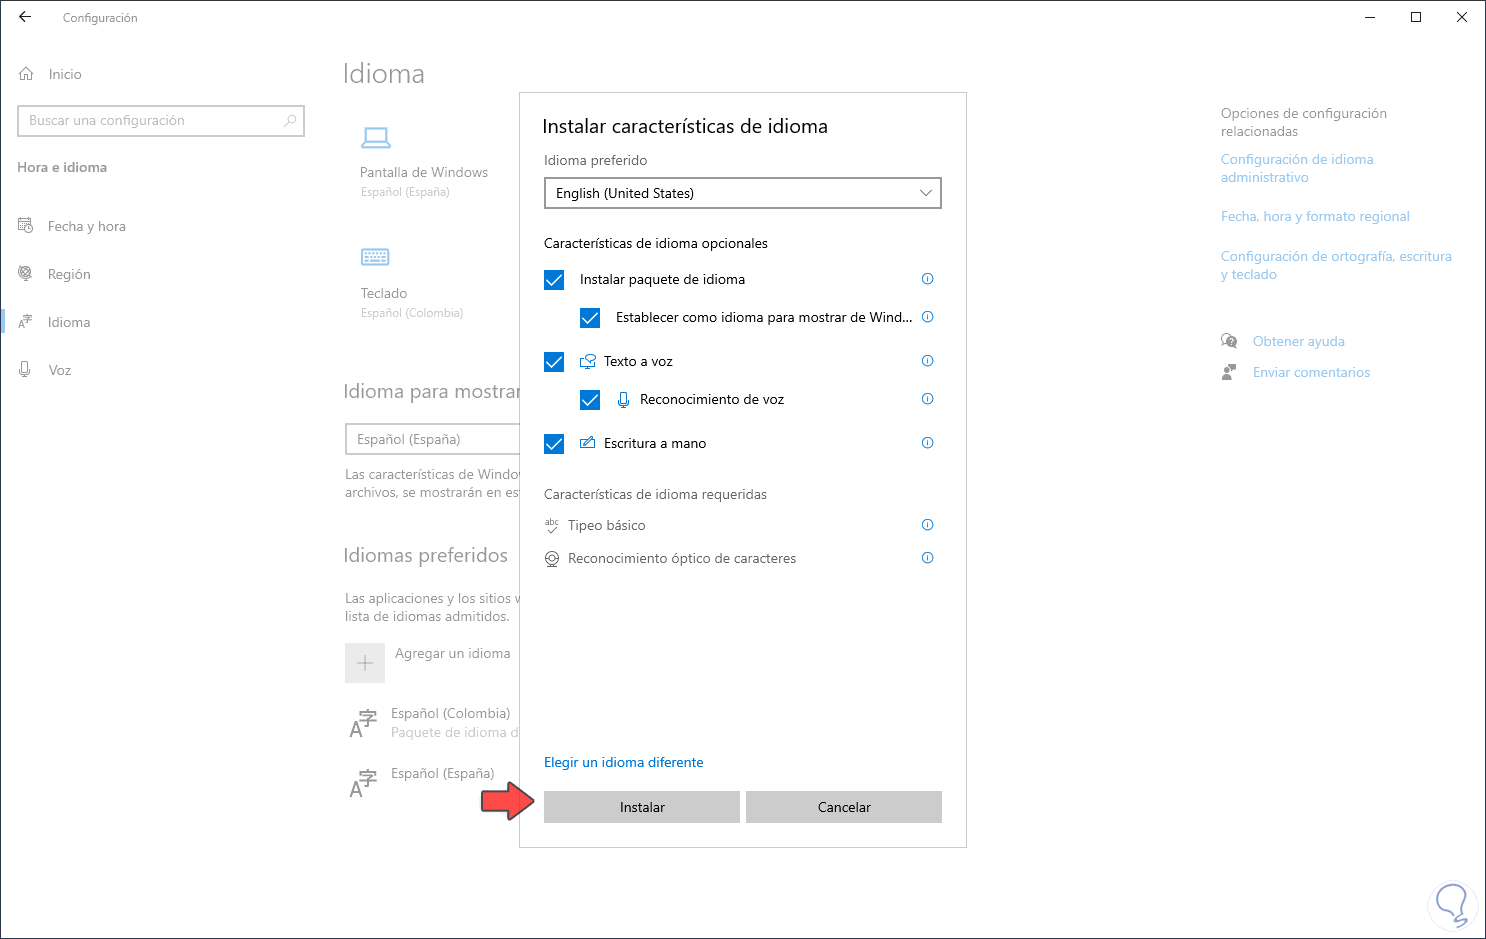
Task: Click the Voz microphone icon
Action: tap(25, 370)
